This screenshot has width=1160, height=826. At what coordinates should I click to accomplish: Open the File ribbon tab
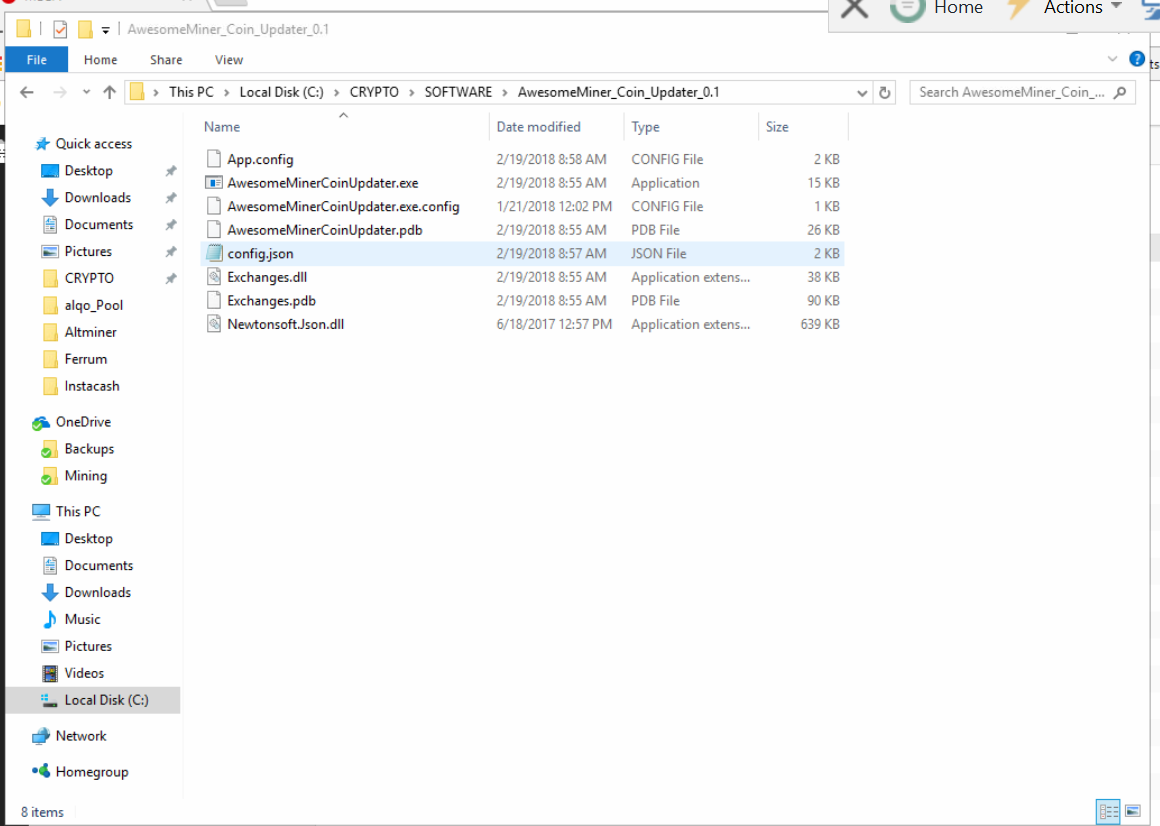36,60
